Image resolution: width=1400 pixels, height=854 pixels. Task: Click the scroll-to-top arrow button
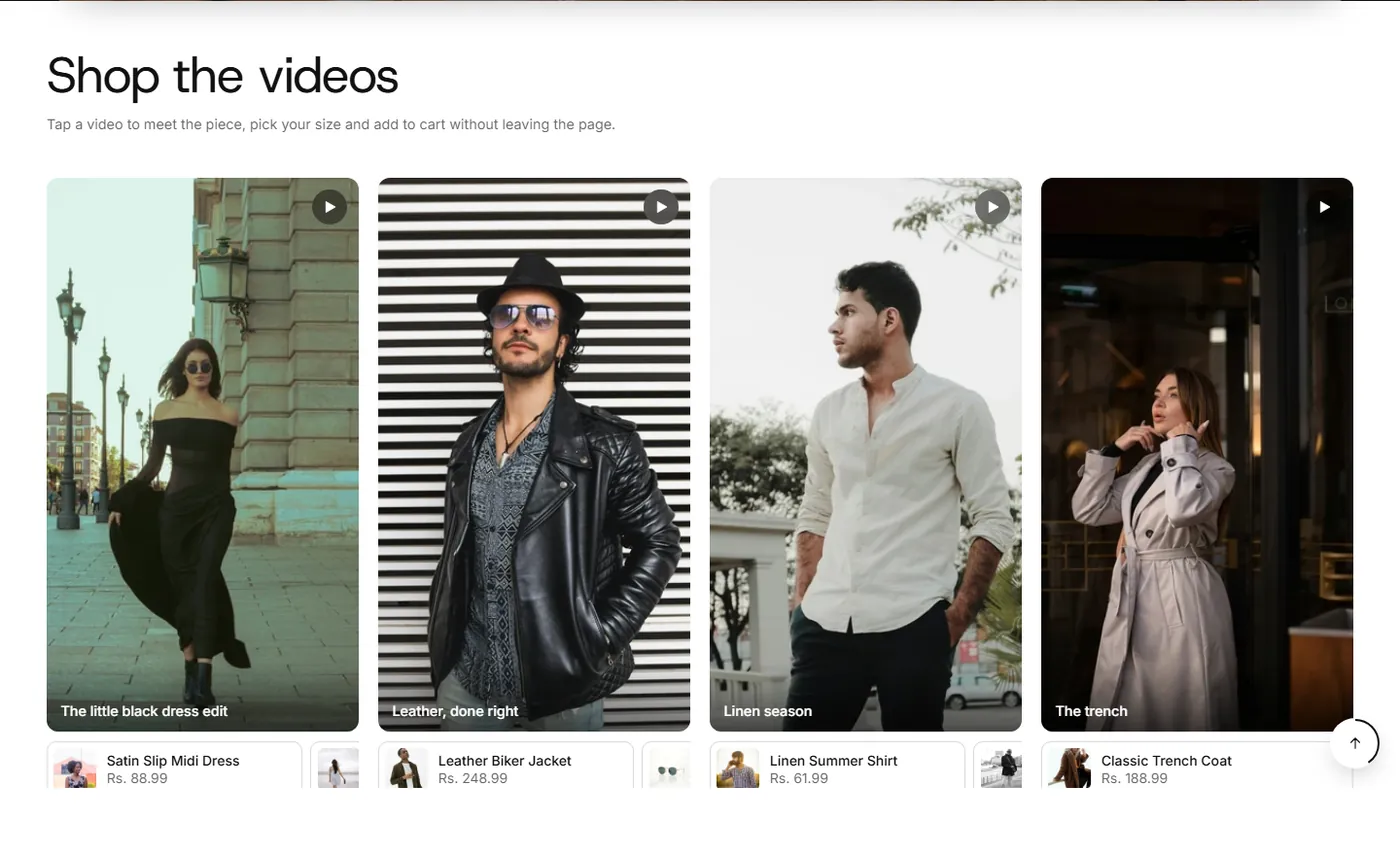(1355, 743)
